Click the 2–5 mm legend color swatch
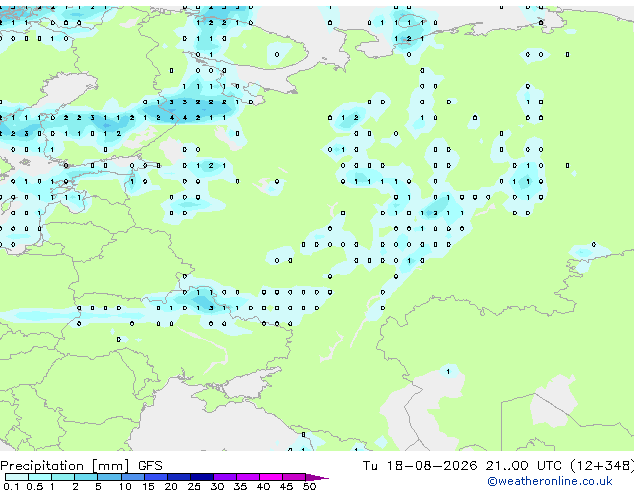This screenshot has width=634, height=490. click(86, 477)
